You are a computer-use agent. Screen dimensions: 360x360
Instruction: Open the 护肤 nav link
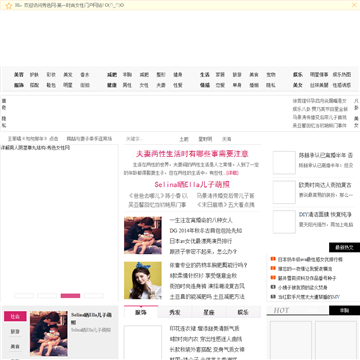[34, 75]
